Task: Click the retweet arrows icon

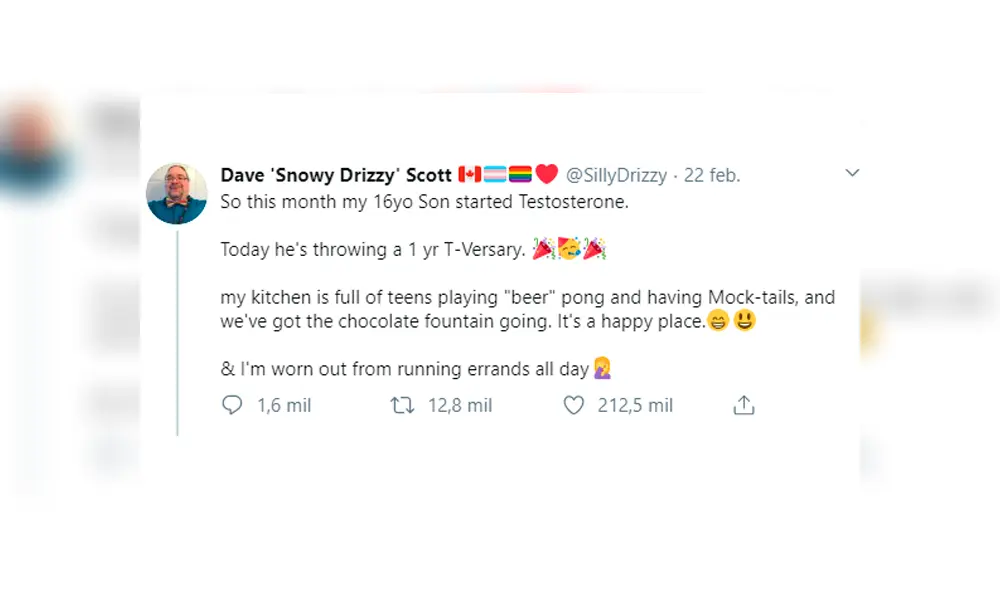Action: (x=403, y=405)
